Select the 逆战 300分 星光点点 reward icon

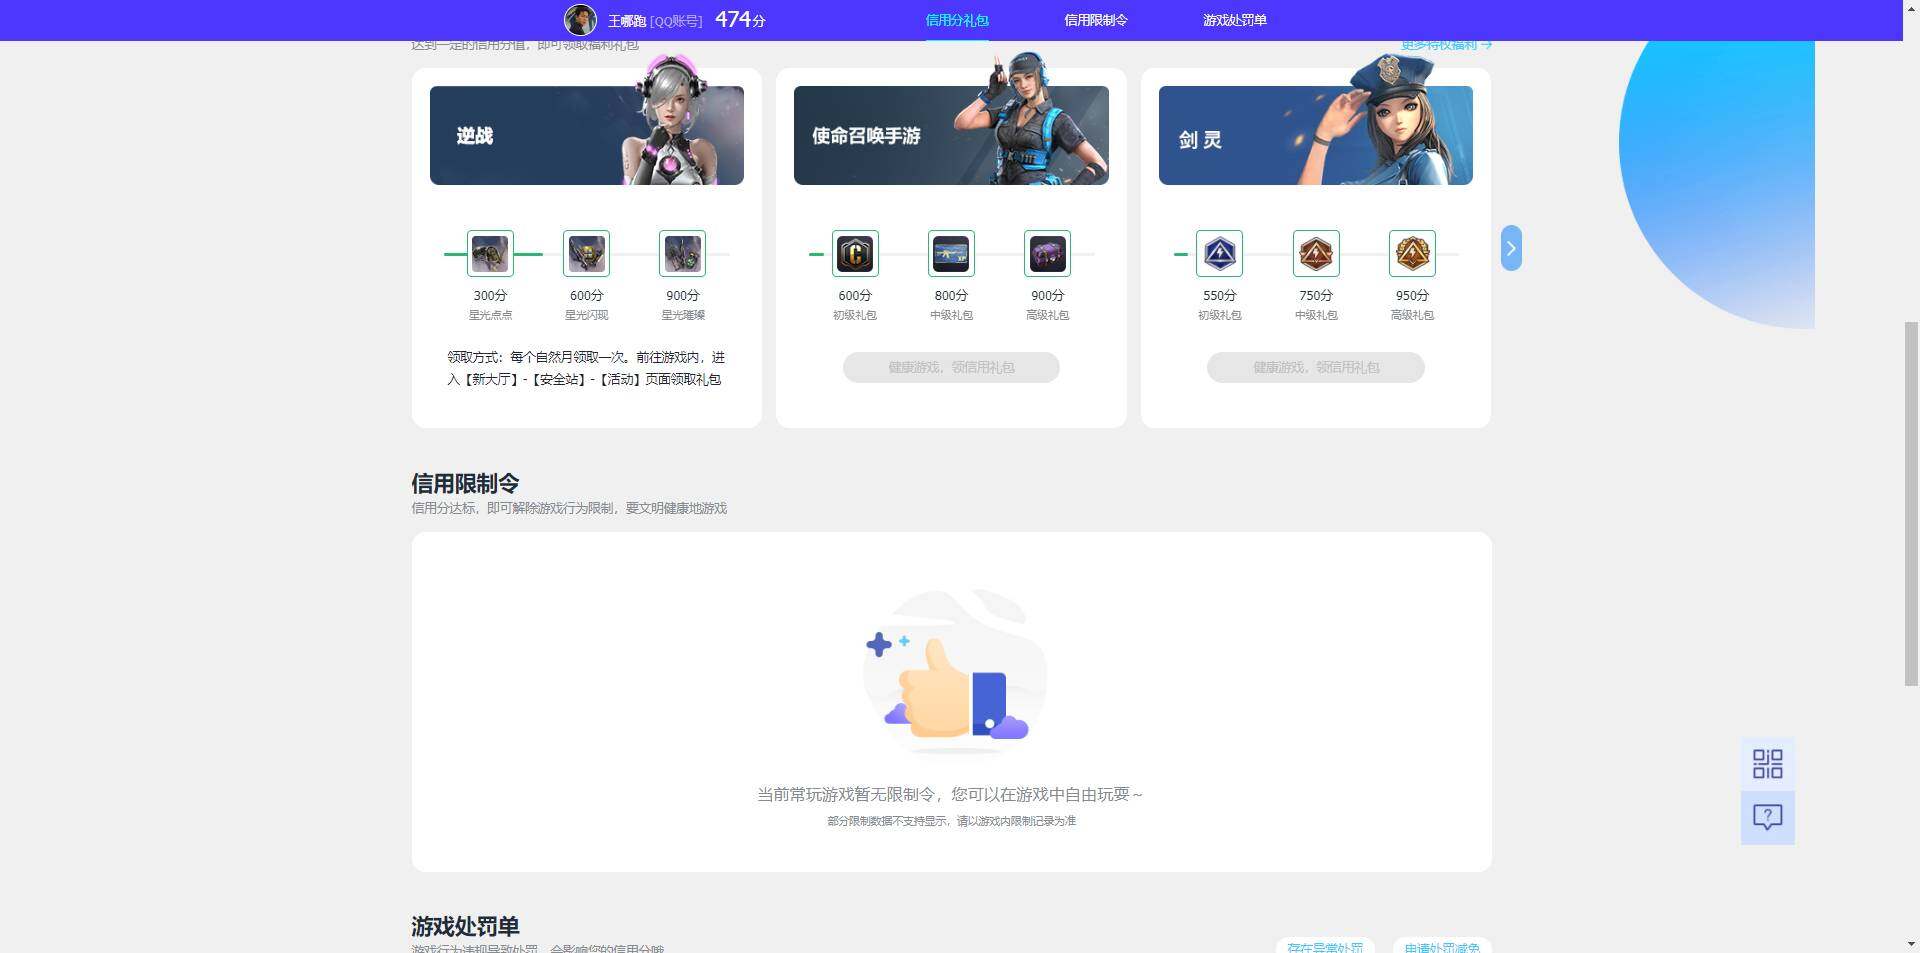(x=490, y=254)
